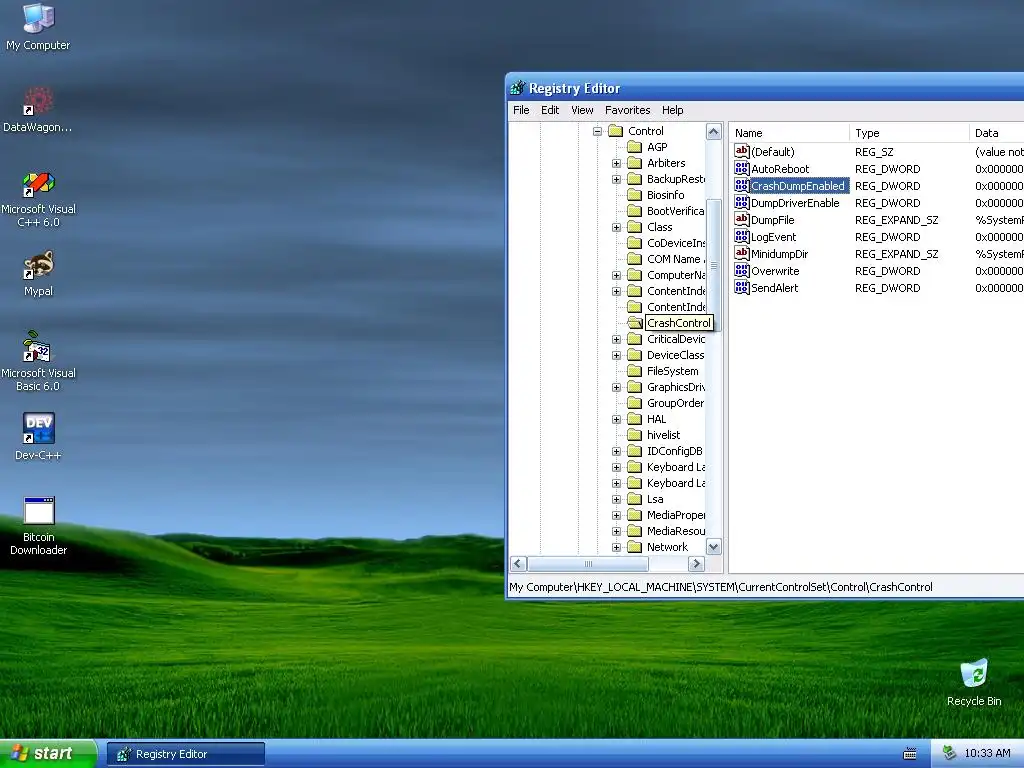The image size is (1024, 768).
Task: Click the Start button
Action: [x=48, y=754]
